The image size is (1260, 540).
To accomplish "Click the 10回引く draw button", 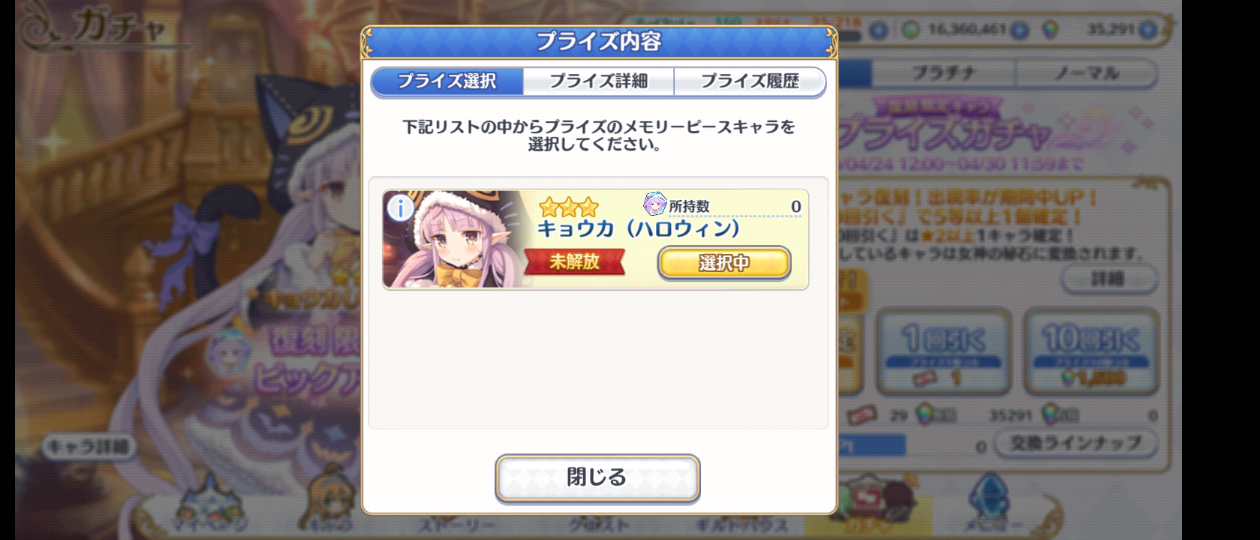I will pos(1091,350).
